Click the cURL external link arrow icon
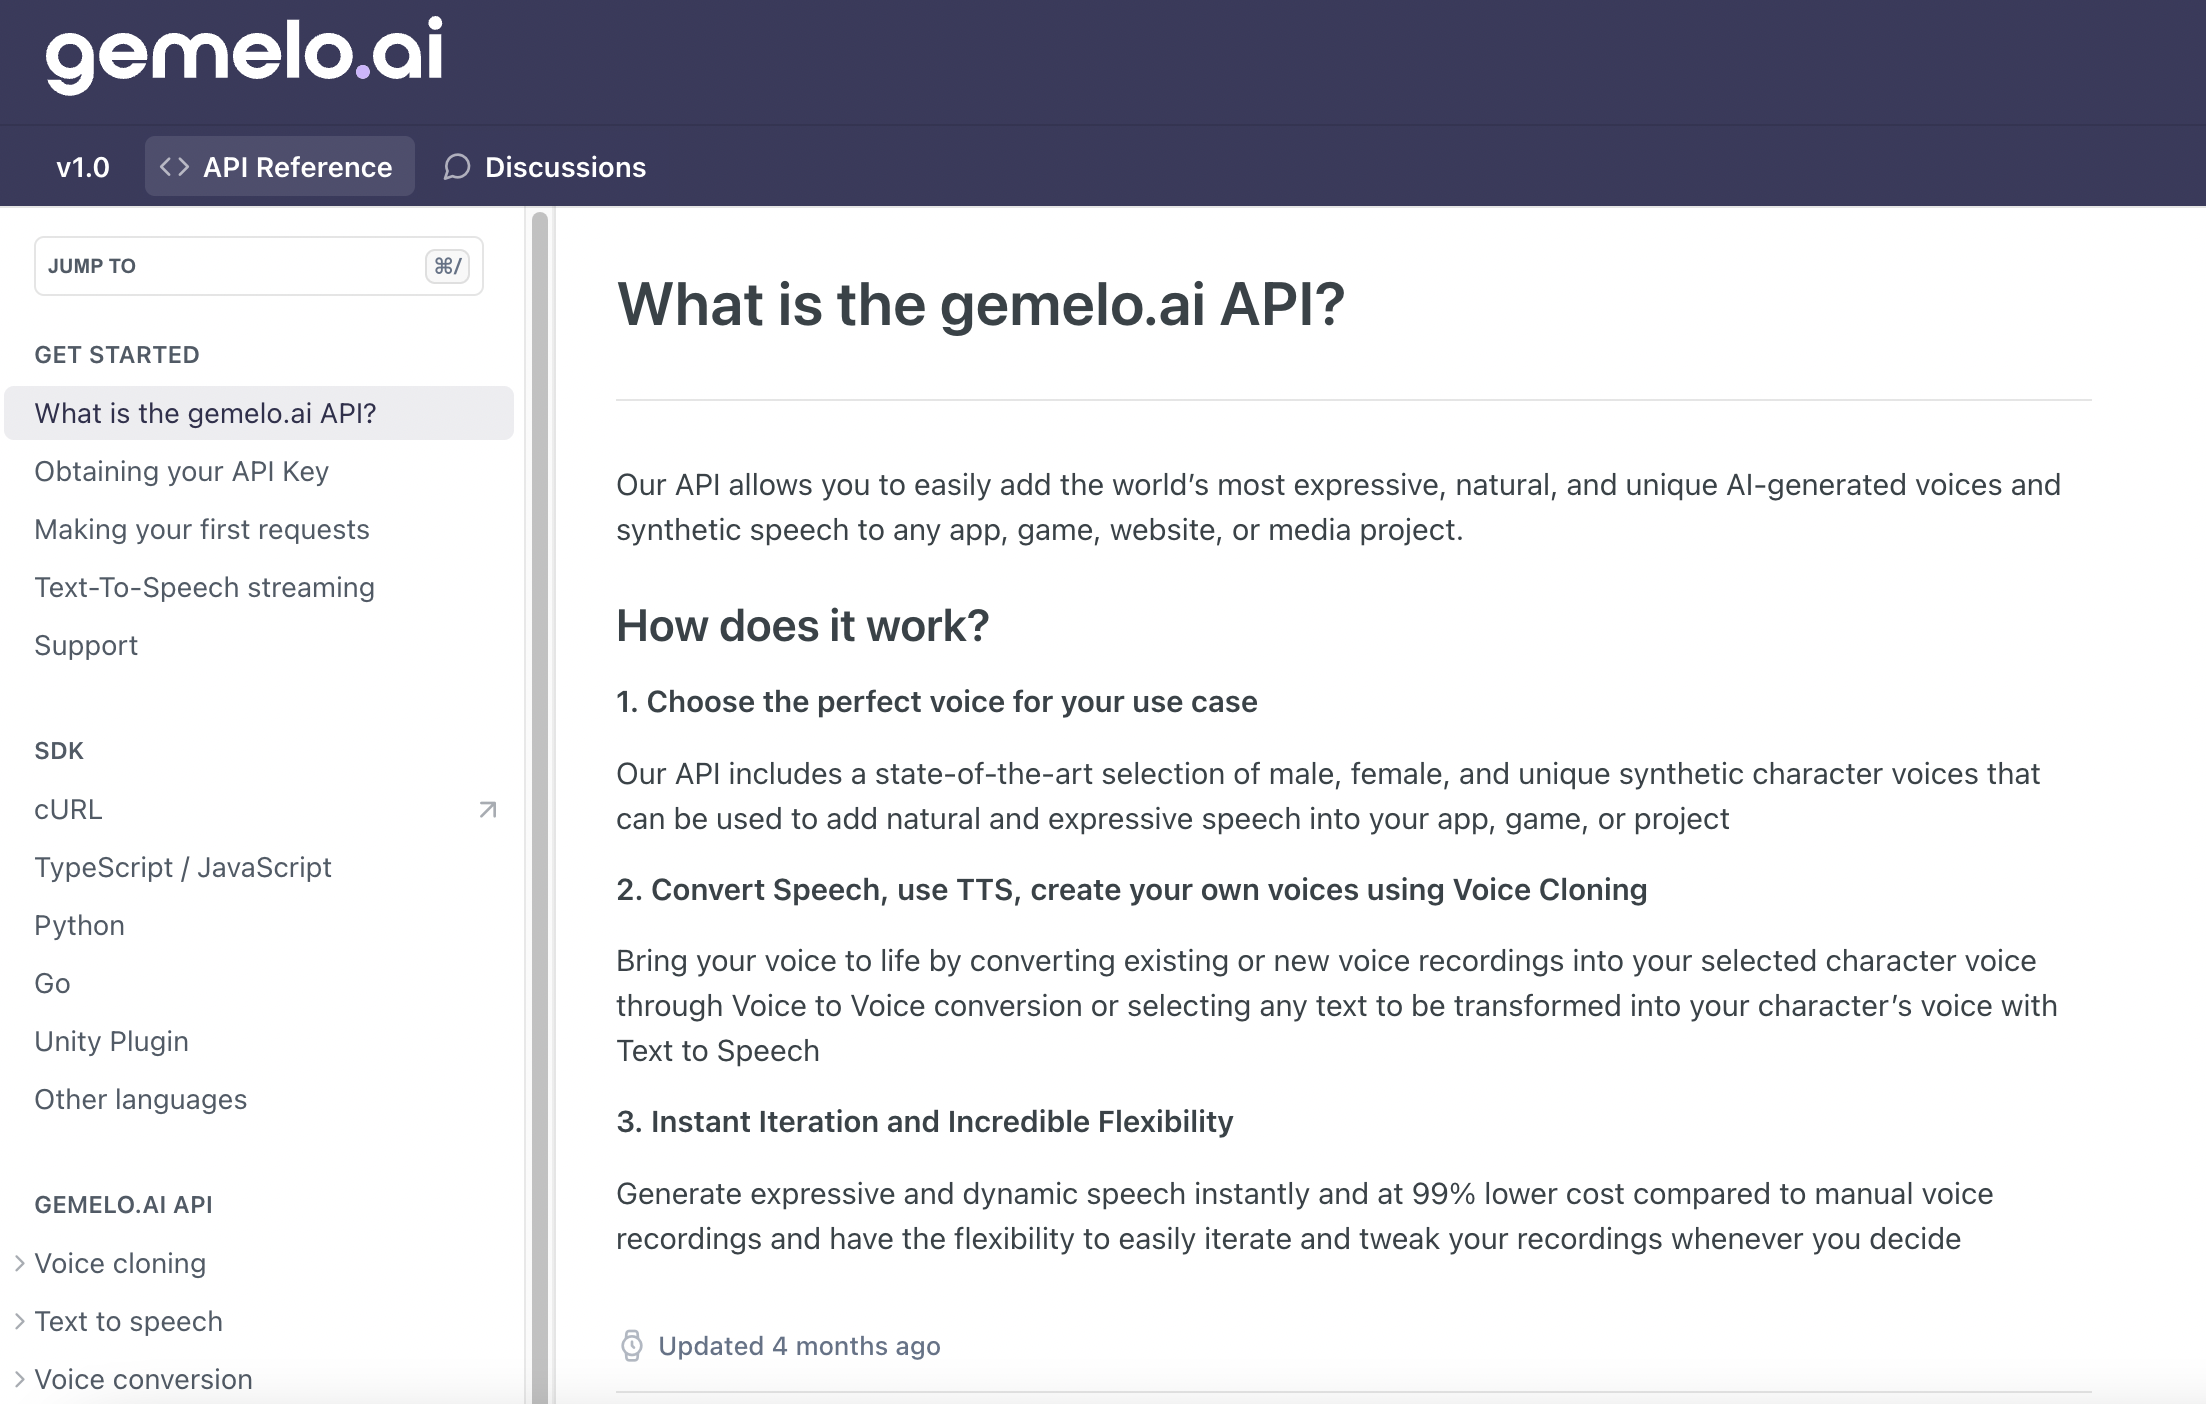2206x1404 pixels. tap(488, 810)
